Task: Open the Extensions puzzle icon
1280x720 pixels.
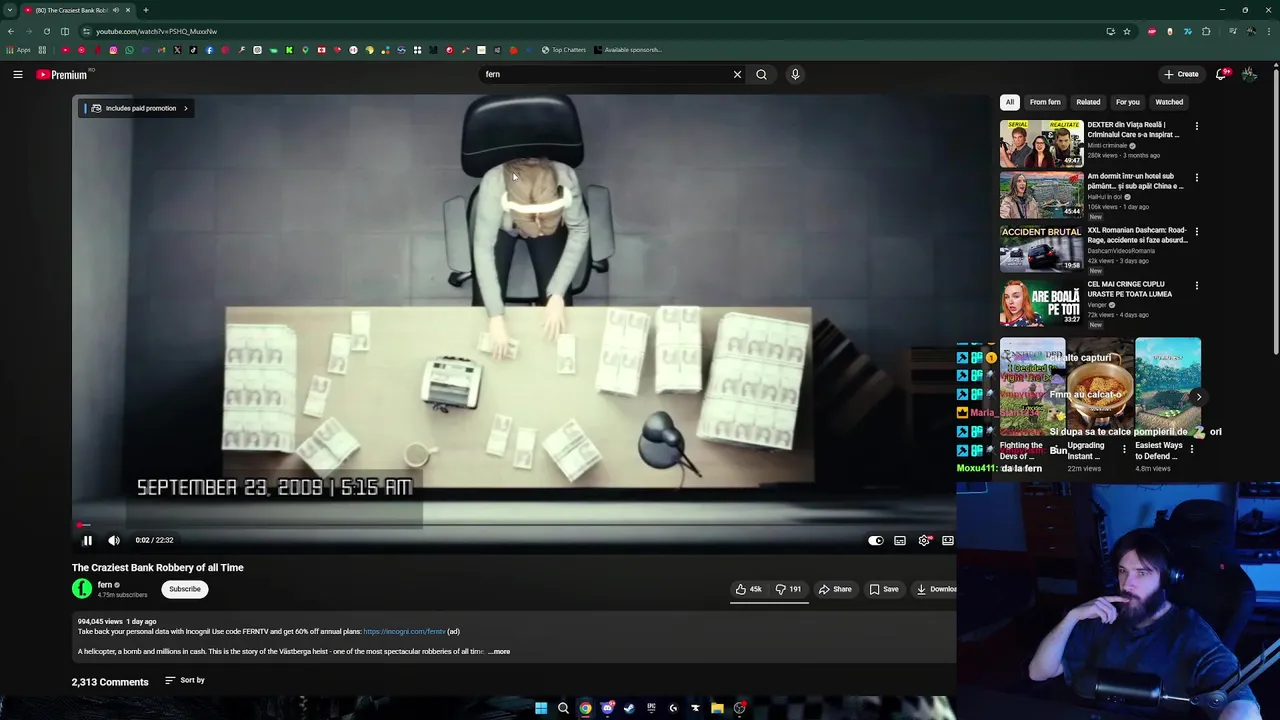Action: [x=1206, y=31]
